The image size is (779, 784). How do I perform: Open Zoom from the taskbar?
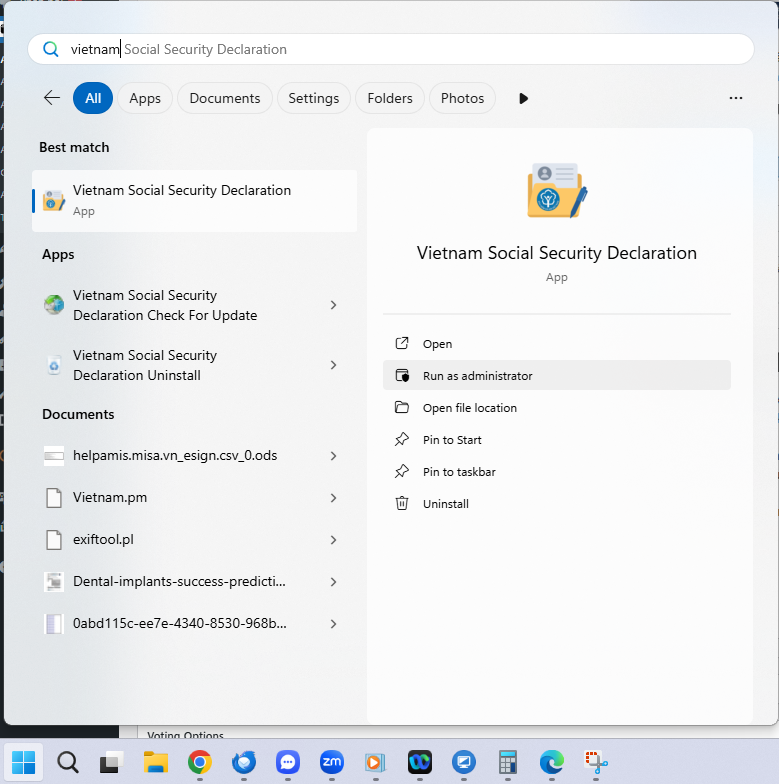click(332, 762)
